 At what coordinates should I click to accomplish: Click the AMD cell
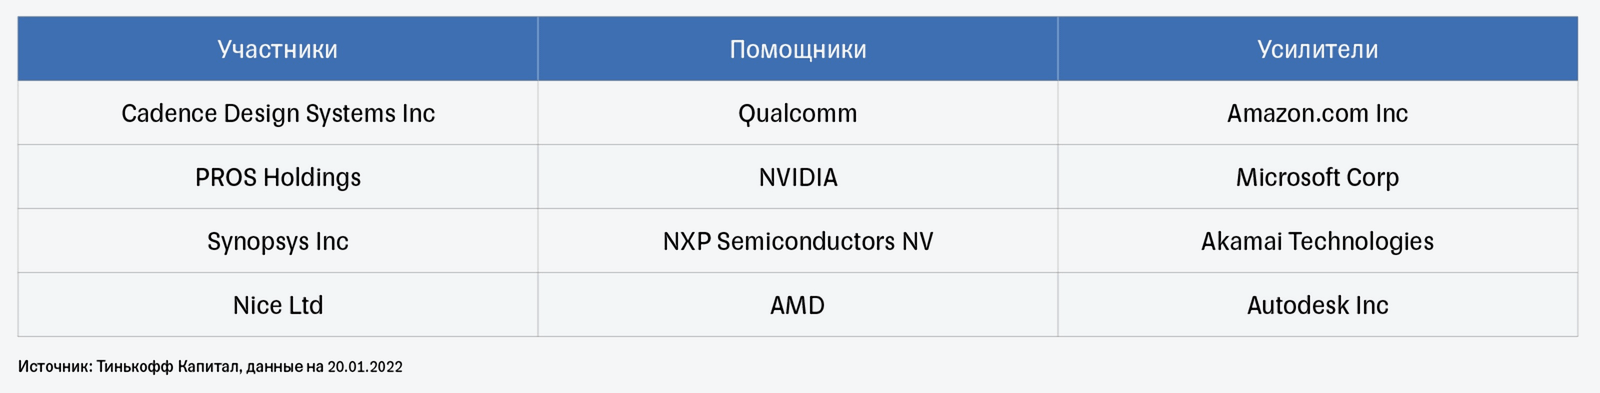click(x=798, y=305)
